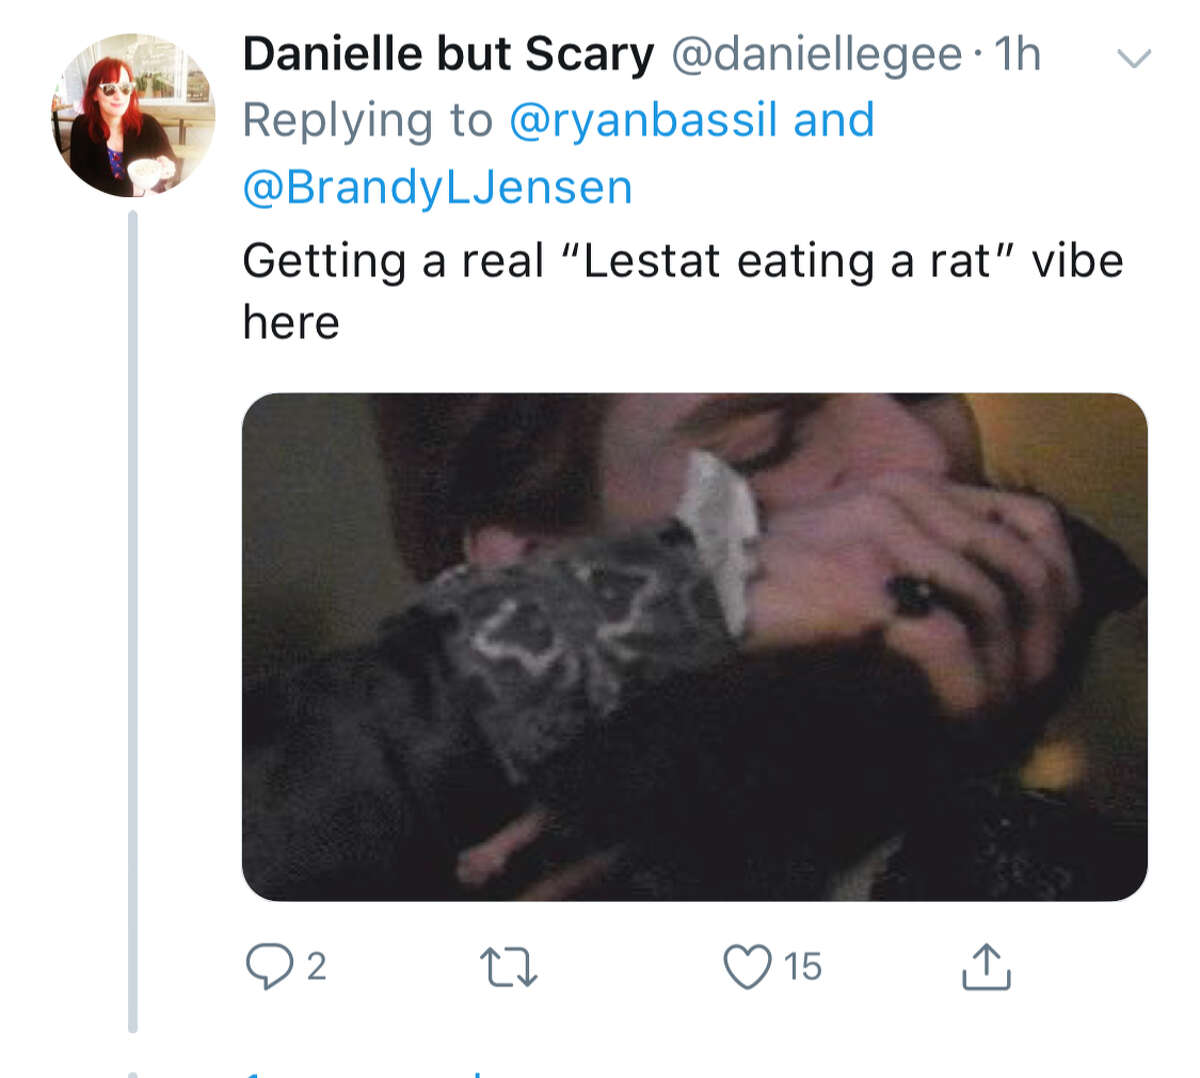This screenshot has width=1200, height=1078.
Task: Click the tweet text mentioning Lestat
Action: [x=682, y=262]
